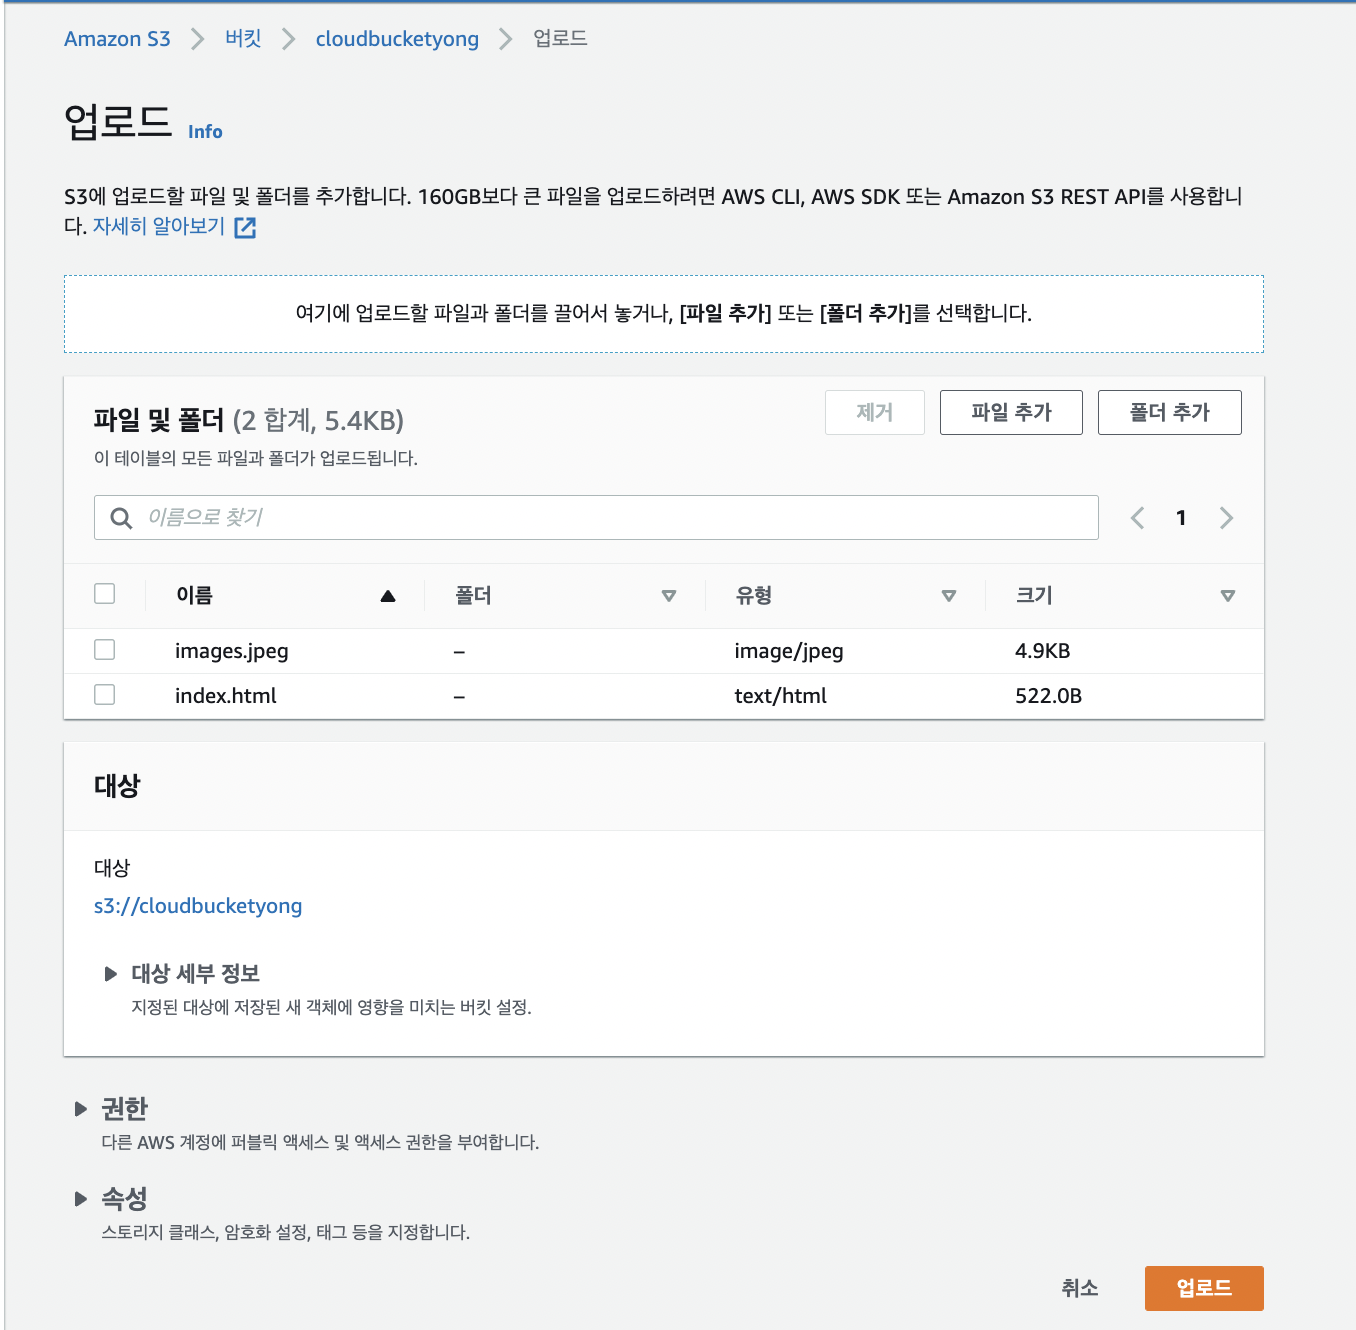Click the 이름 column header
Viewport: 1356px width, 1330px height.
[x=195, y=596]
